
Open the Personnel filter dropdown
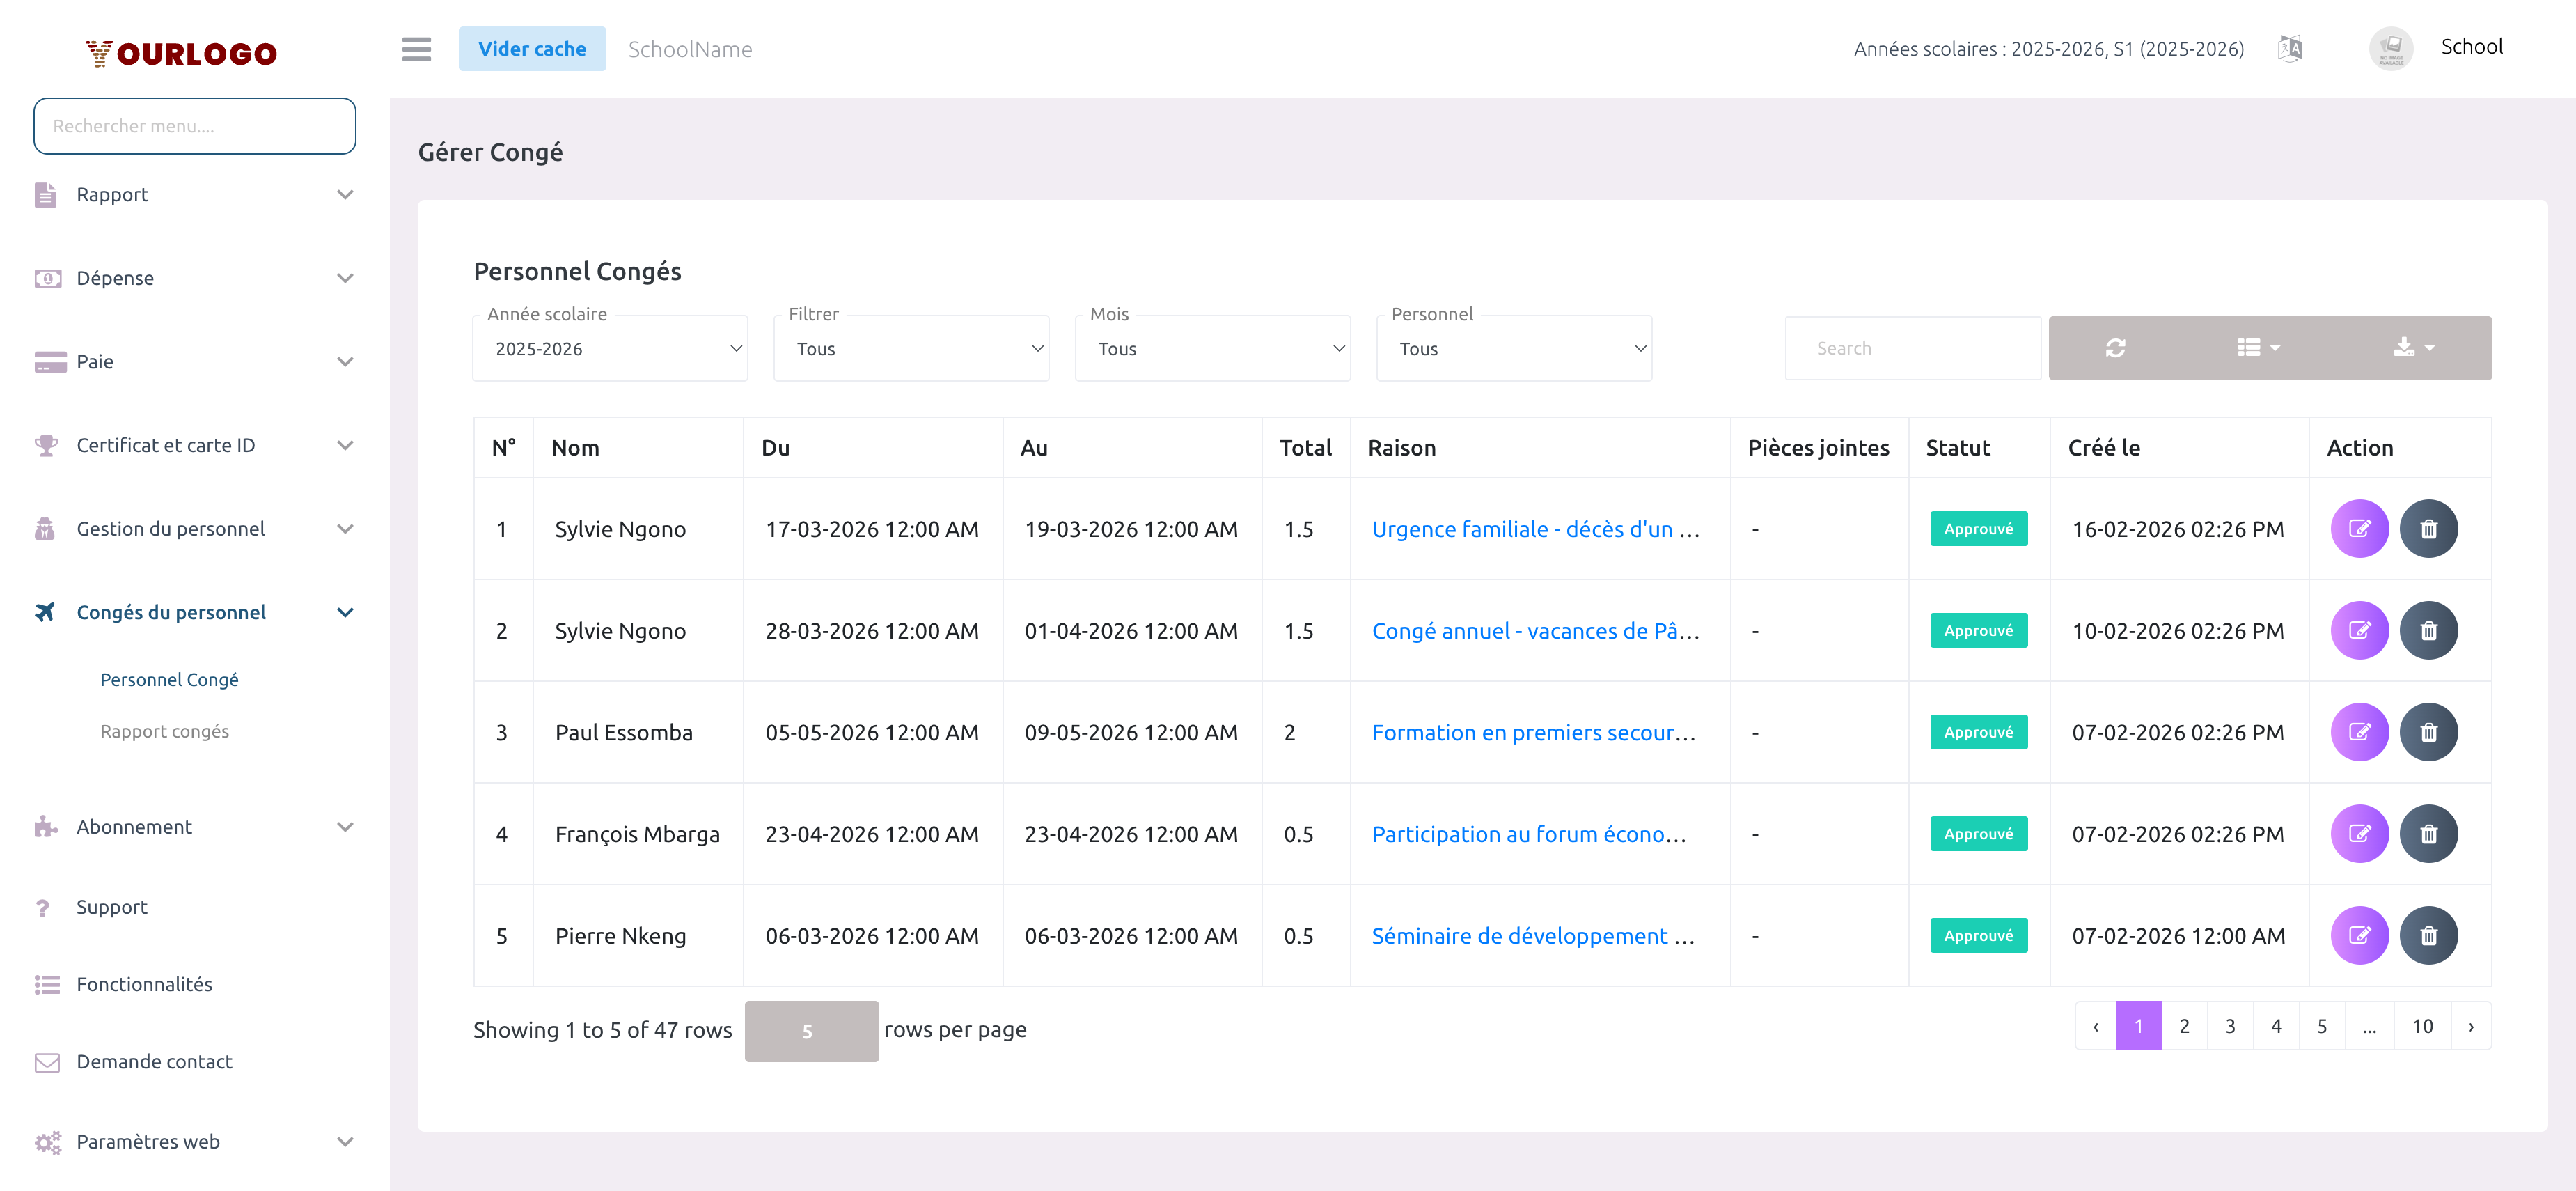[x=1513, y=349]
